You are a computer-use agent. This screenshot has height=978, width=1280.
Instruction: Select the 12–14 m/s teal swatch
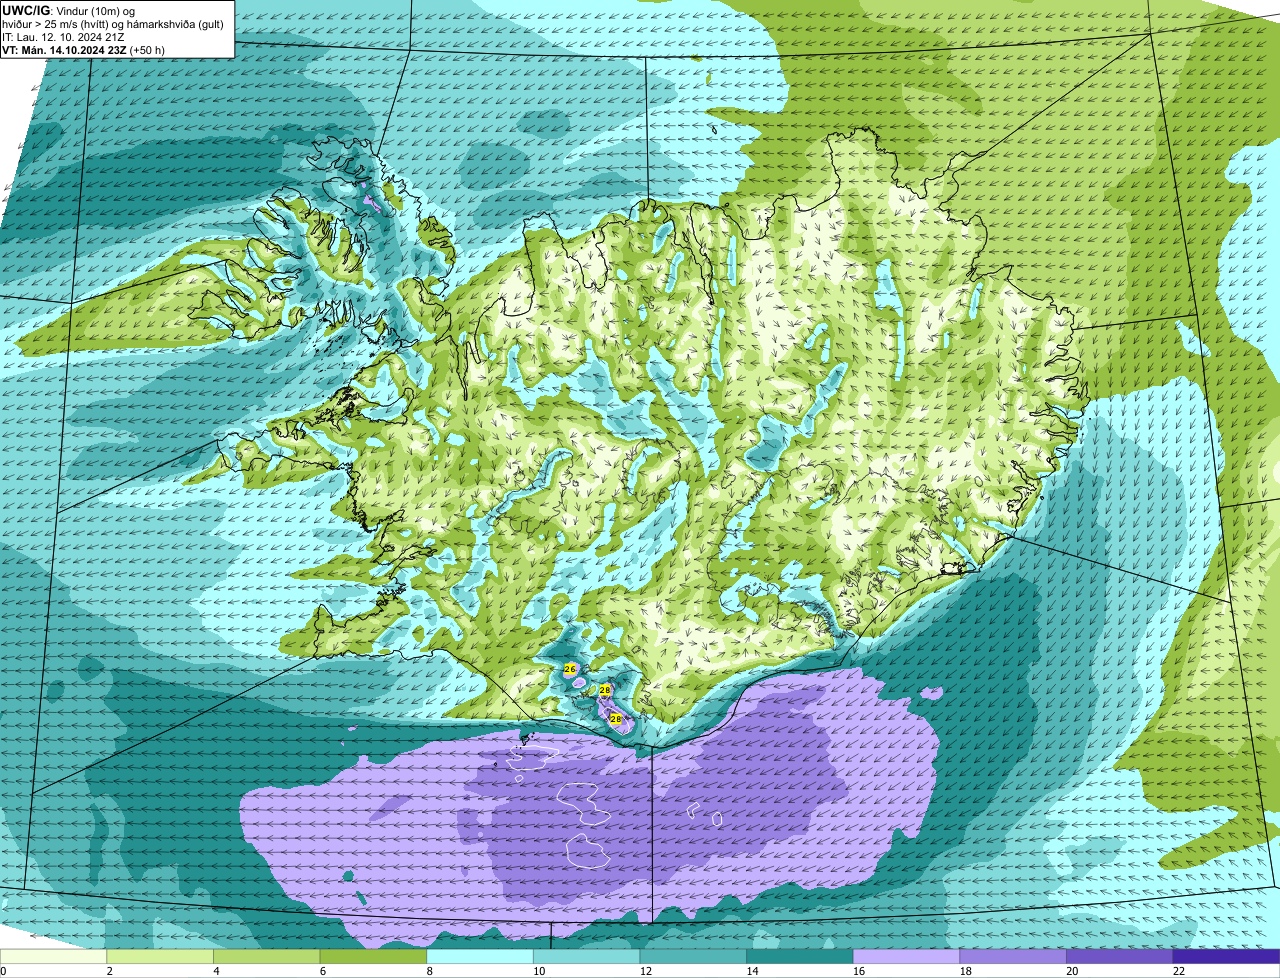(693, 956)
